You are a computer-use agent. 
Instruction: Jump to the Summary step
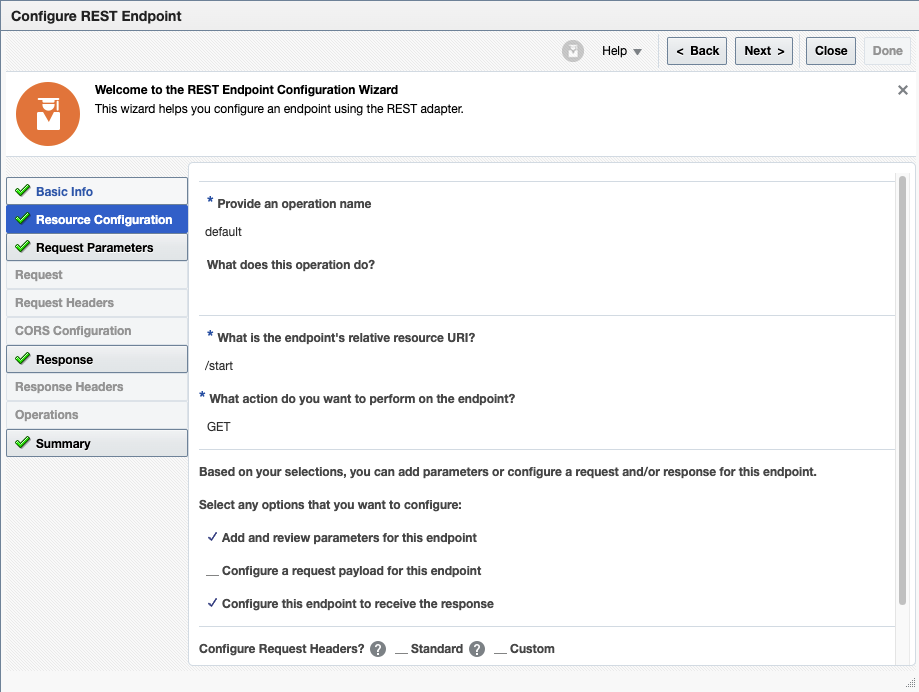(97, 443)
